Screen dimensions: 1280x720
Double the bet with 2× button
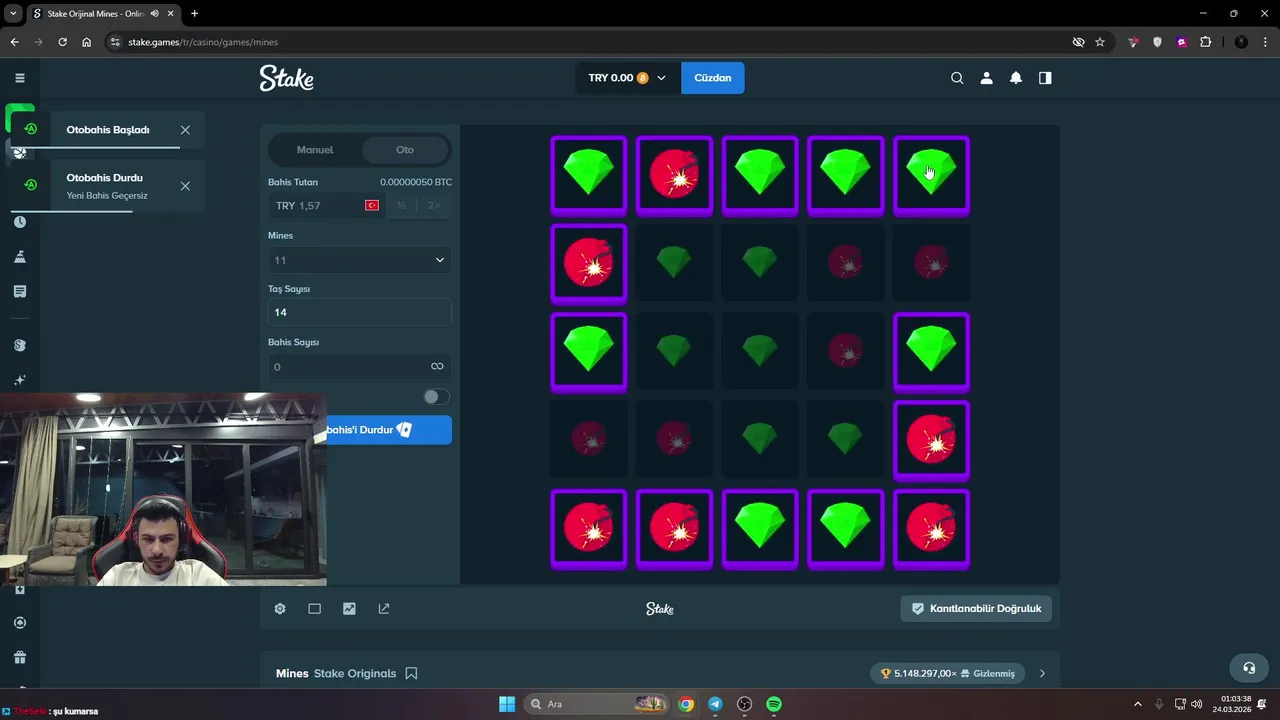point(434,205)
